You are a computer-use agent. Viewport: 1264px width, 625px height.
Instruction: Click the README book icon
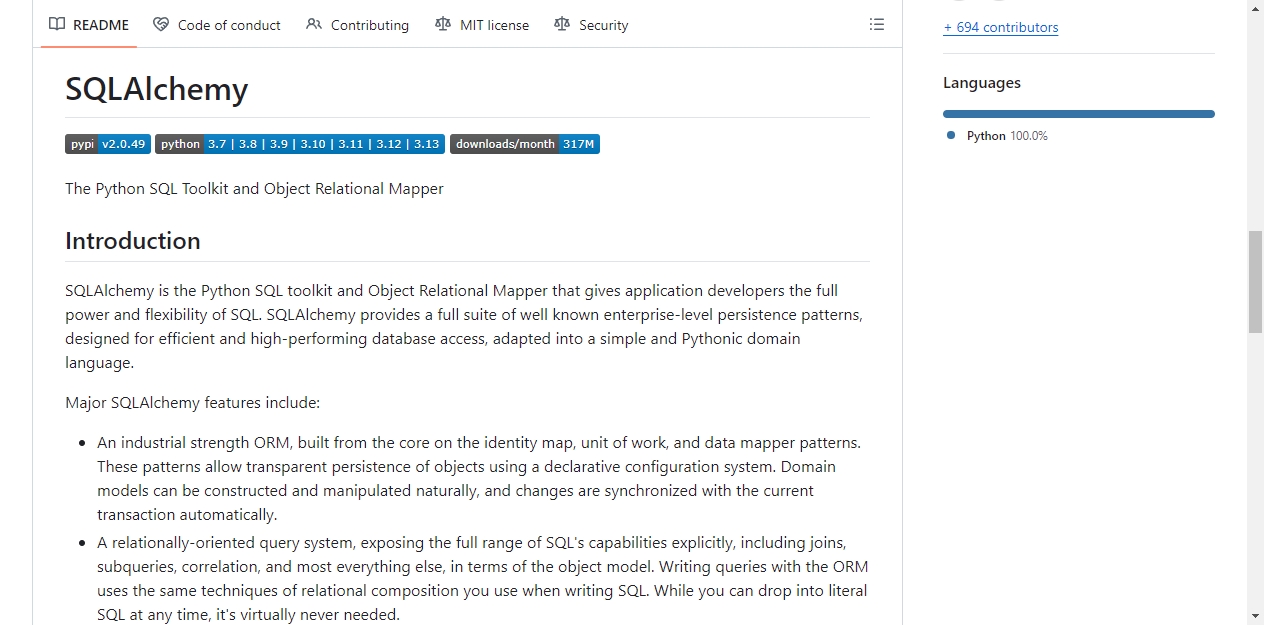tap(57, 25)
